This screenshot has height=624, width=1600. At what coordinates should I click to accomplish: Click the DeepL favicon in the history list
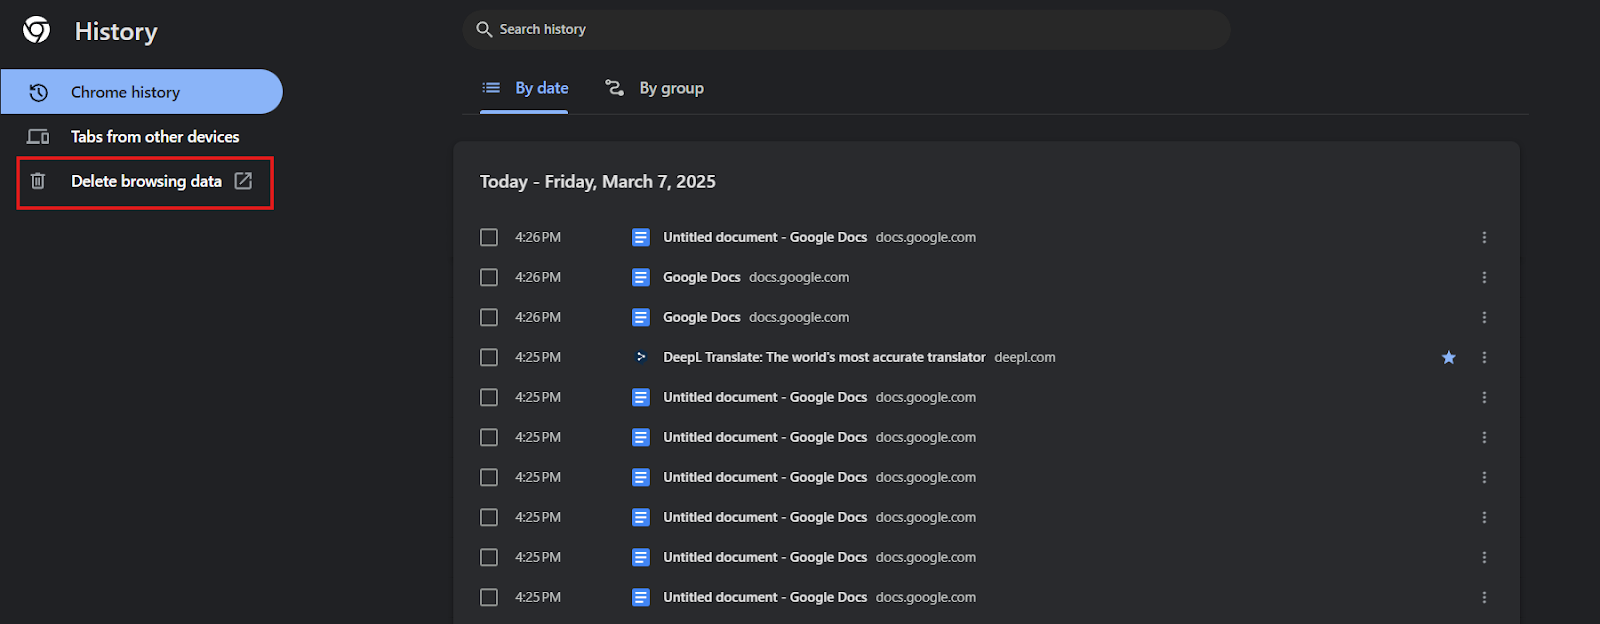tap(641, 357)
